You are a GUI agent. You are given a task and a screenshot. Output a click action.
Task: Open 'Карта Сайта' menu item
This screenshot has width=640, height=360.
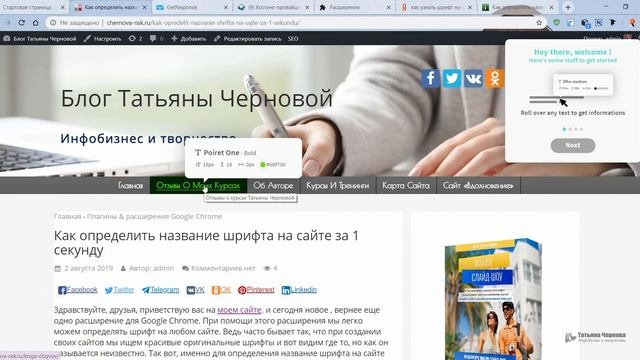pos(406,185)
